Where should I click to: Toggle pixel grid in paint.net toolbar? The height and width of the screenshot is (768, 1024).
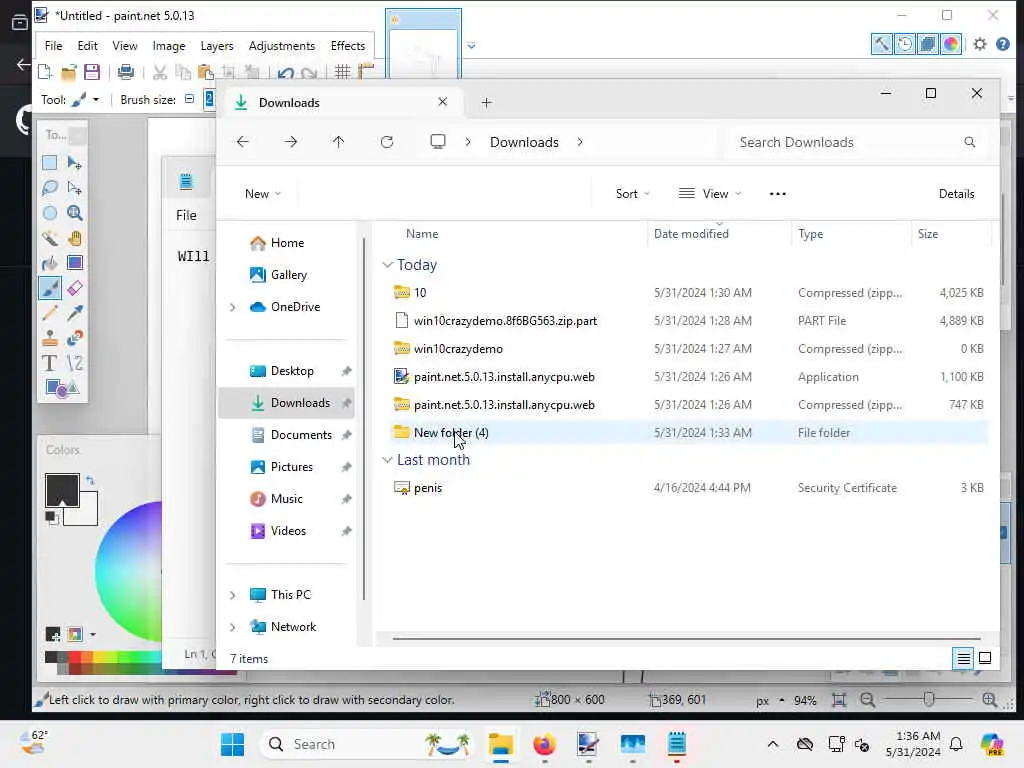click(x=342, y=72)
